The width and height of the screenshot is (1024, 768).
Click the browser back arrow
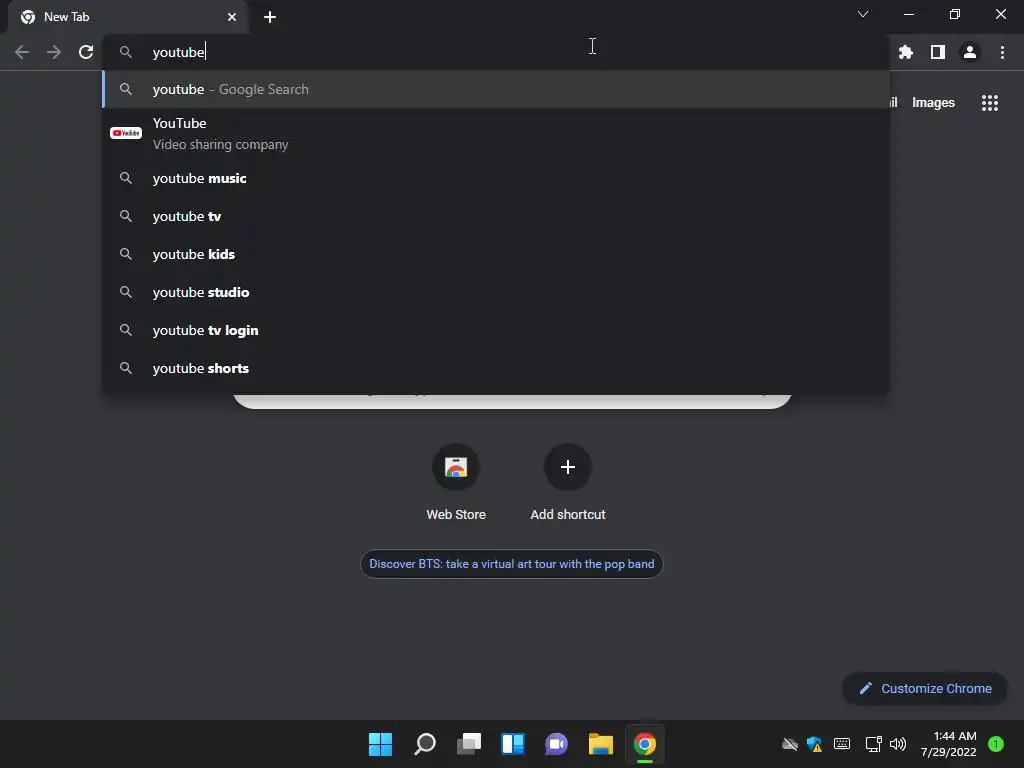[x=22, y=52]
